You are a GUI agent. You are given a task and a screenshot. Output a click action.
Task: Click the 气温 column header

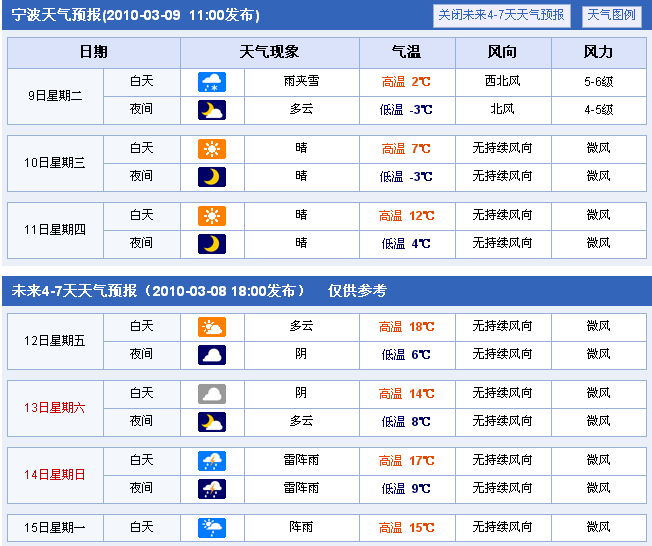point(407,52)
